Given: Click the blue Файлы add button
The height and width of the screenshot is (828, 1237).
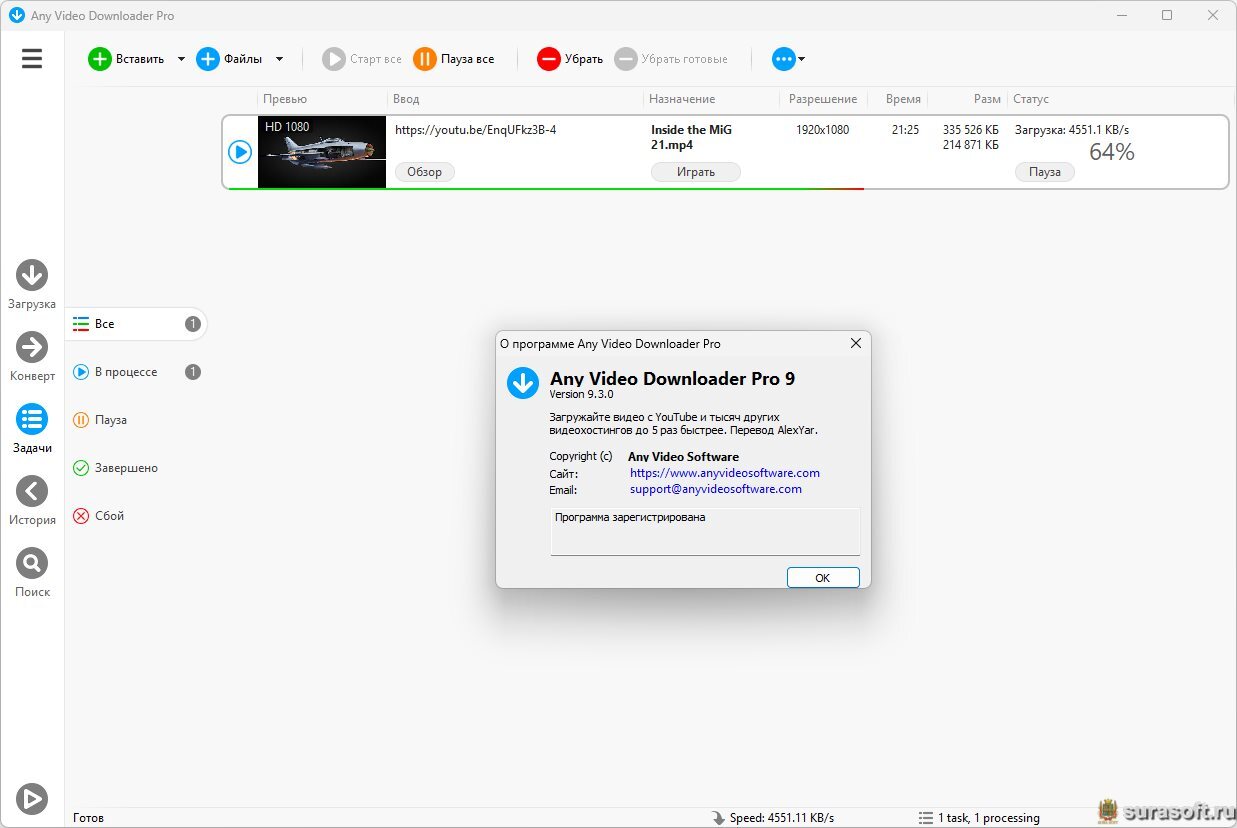Looking at the screenshot, I should pyautogui.click(x=229, y=59).
